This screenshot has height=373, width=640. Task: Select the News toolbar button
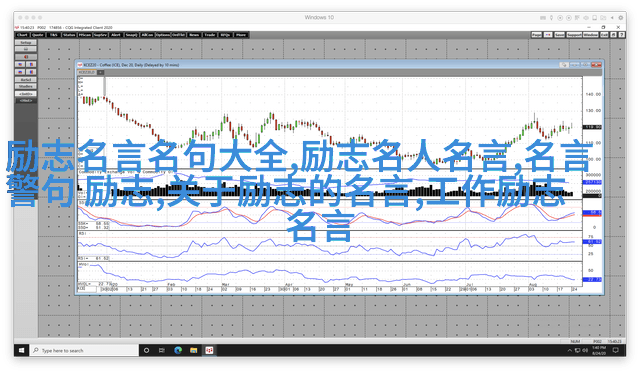click(194, 35)
